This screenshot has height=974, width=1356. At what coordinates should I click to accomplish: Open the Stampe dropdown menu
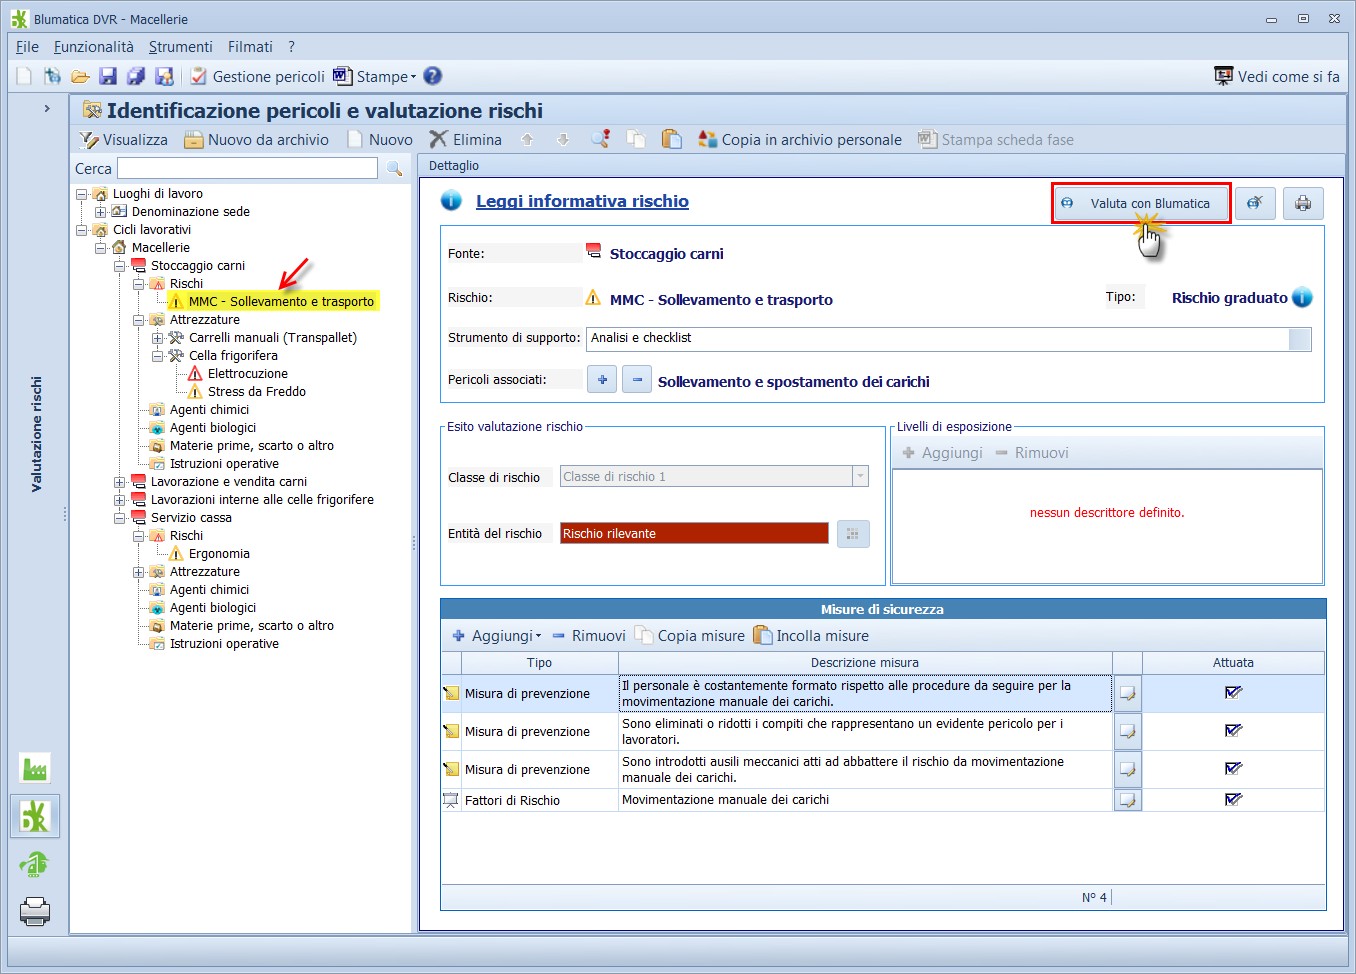[375, 76]
